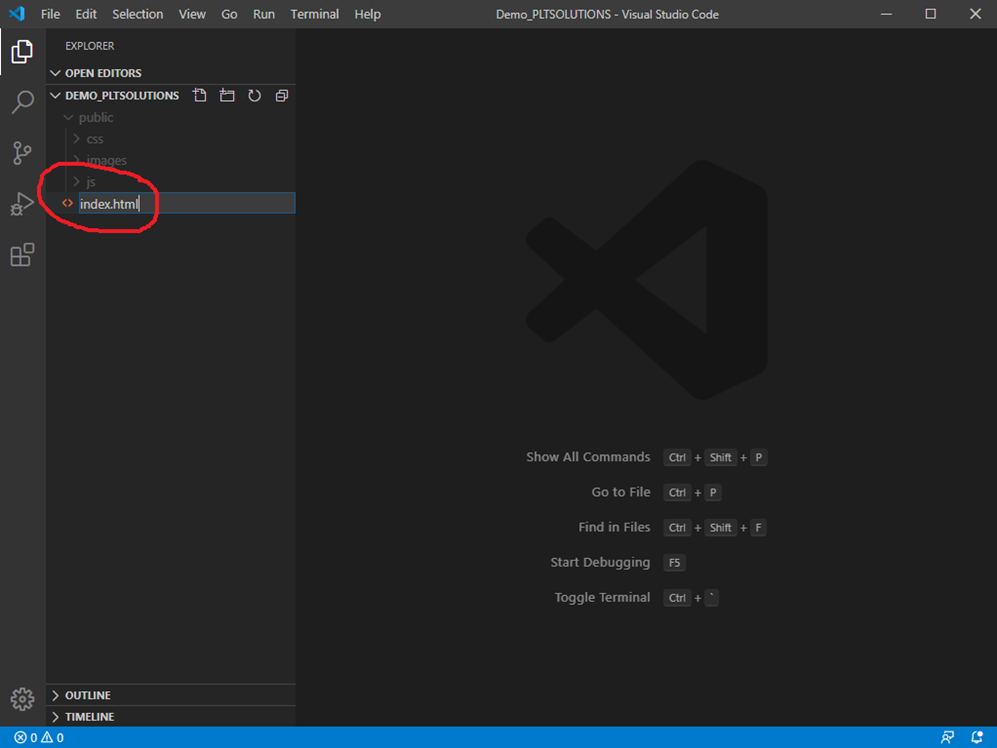Click the 'Find in Files' text

(x=614, y=527)
